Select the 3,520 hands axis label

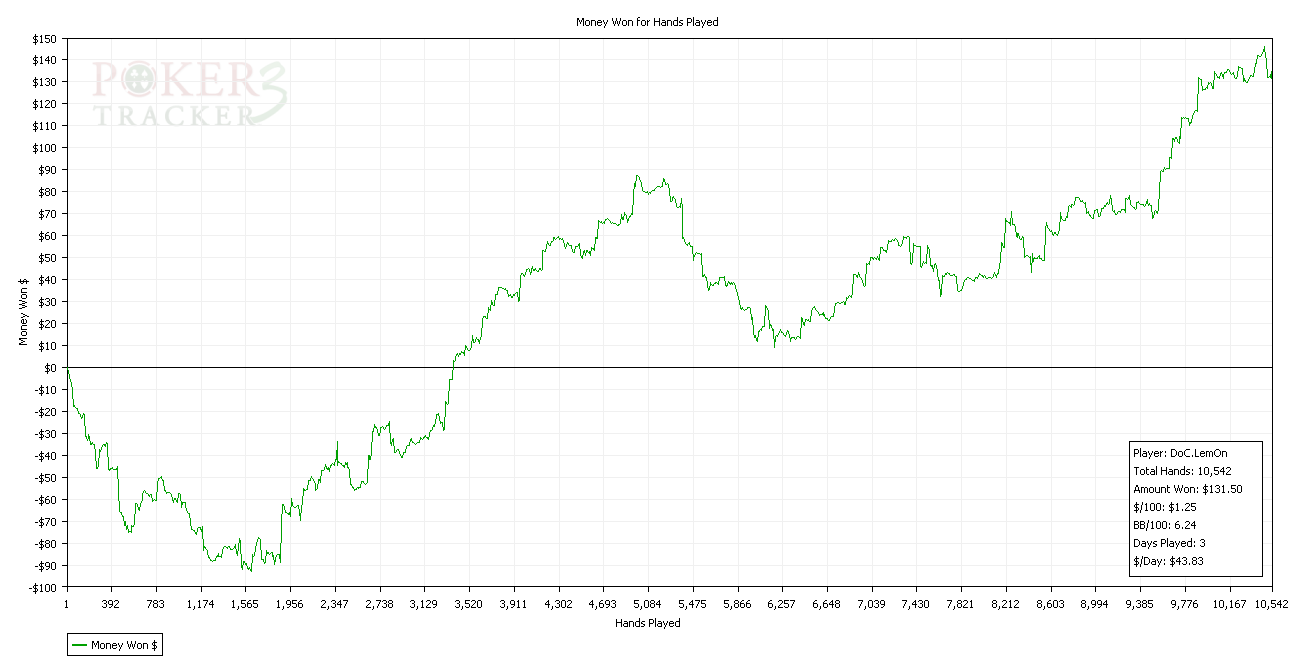469,605
